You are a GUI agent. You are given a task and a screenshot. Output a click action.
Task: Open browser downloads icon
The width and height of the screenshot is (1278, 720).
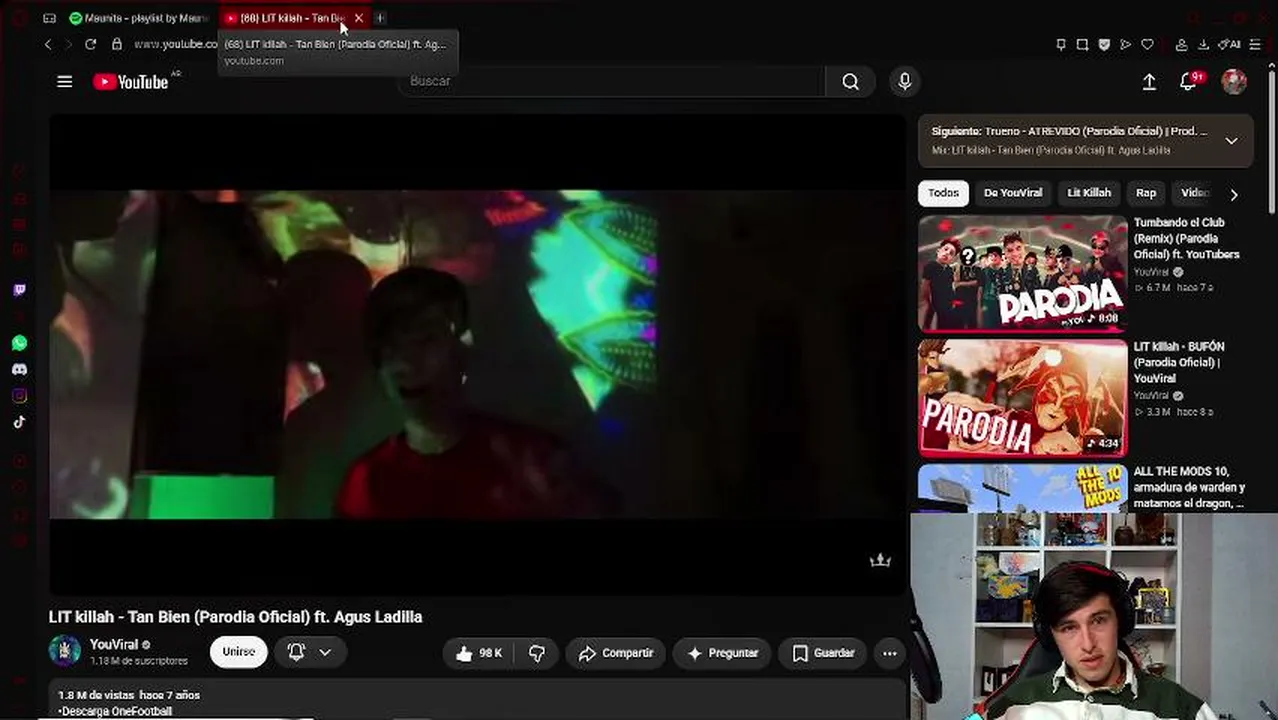[1203, 44]
